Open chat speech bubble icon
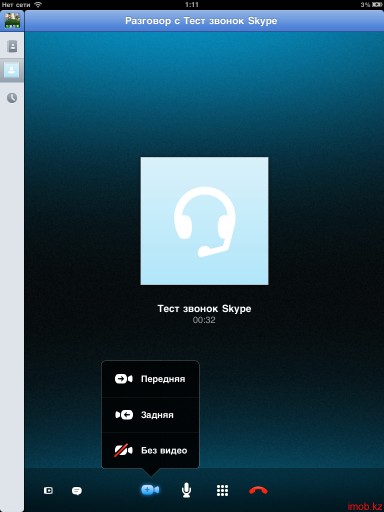Image resolution: width=384 pixels, height=512 pixels. coord(77,491)
